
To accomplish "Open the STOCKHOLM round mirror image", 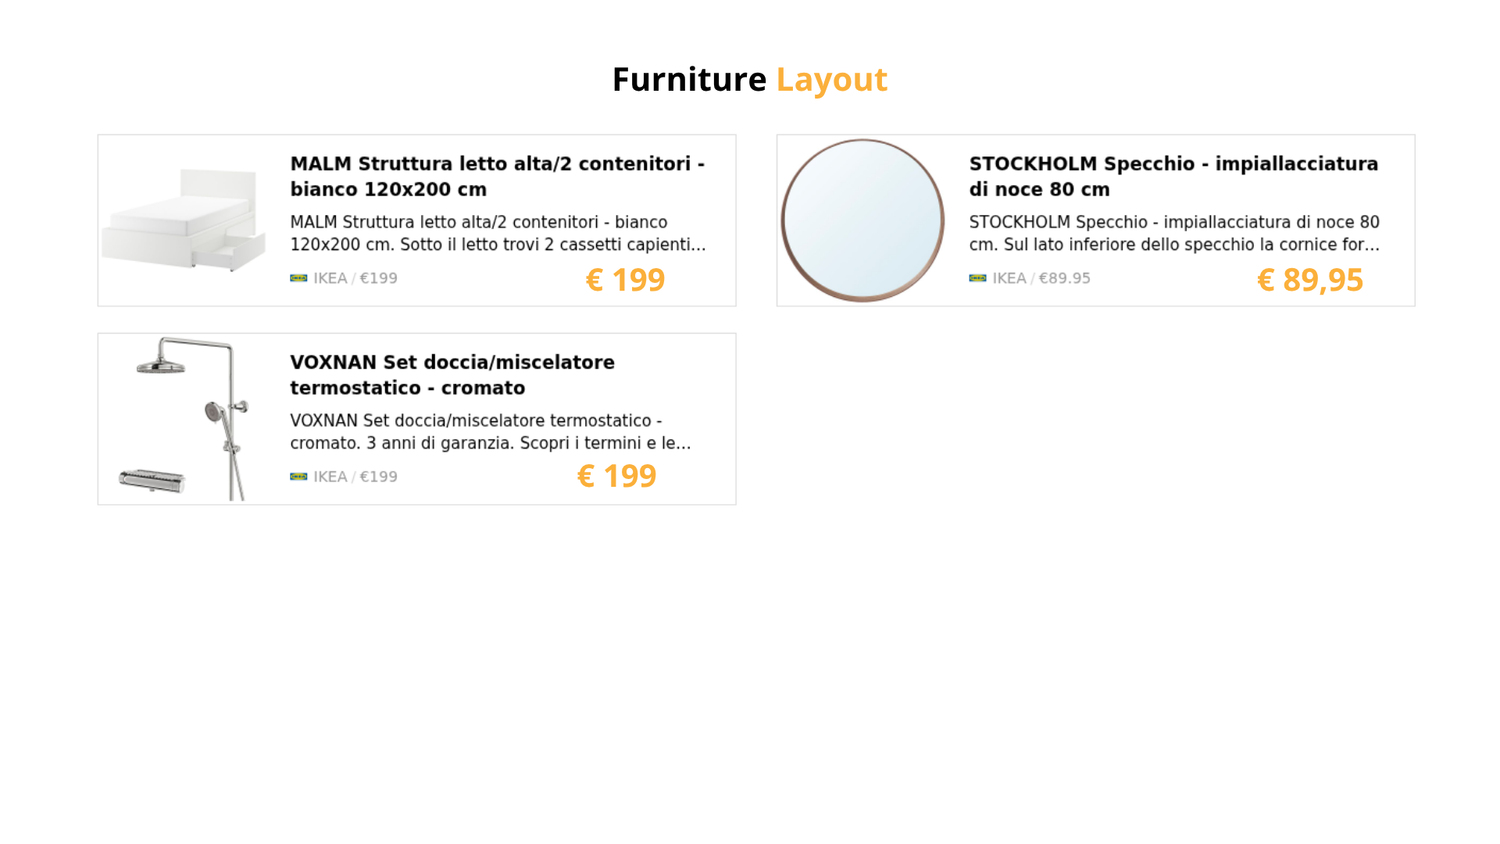I will (862, 220).
